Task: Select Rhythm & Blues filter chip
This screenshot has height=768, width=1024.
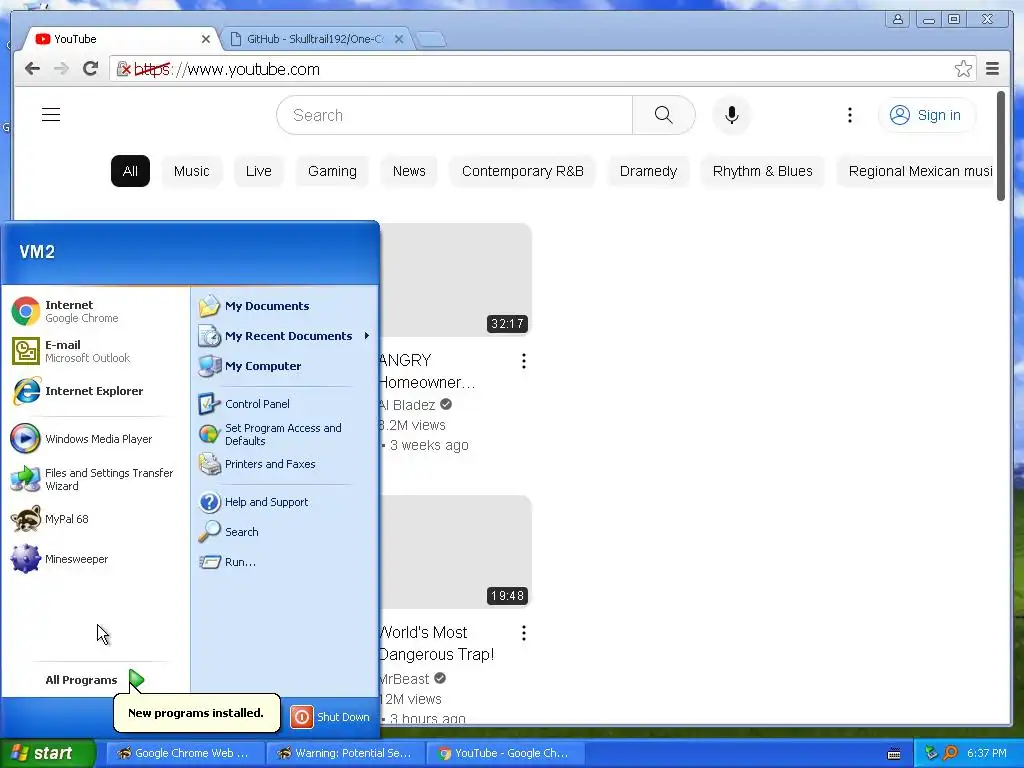Action: (762, 171)
